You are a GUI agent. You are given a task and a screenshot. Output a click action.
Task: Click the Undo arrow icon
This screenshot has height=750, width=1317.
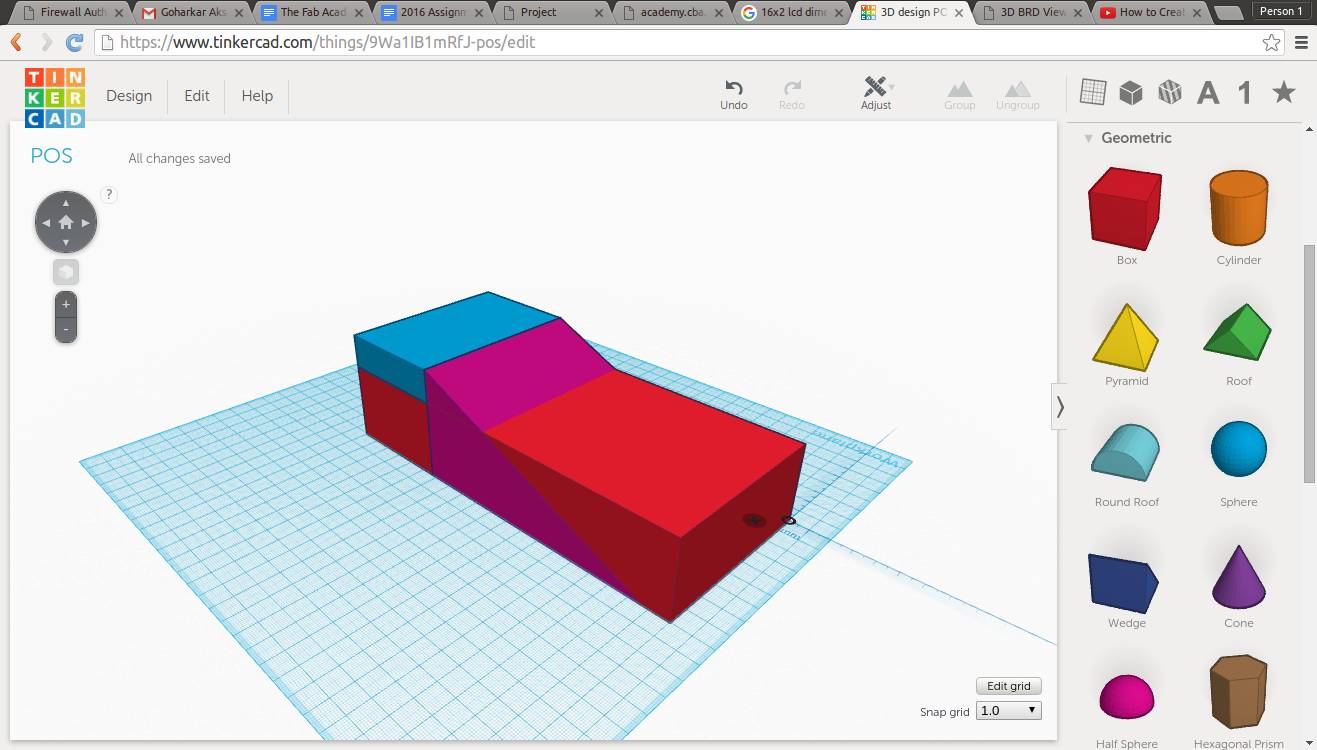pyautogui.click(x=734, y=88)
